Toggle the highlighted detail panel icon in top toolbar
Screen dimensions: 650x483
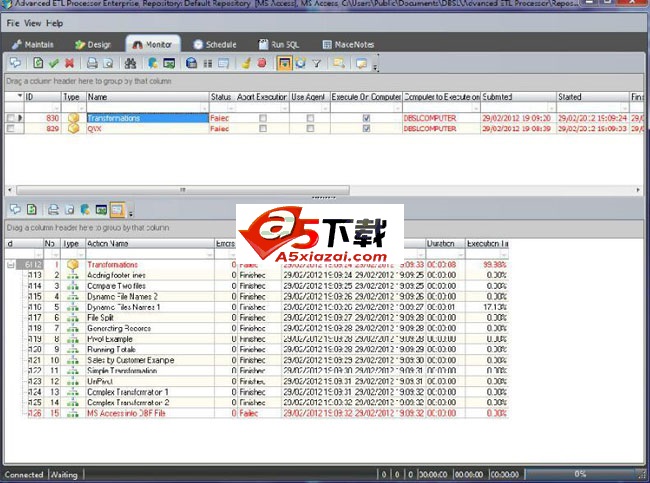tap(284, 63)
